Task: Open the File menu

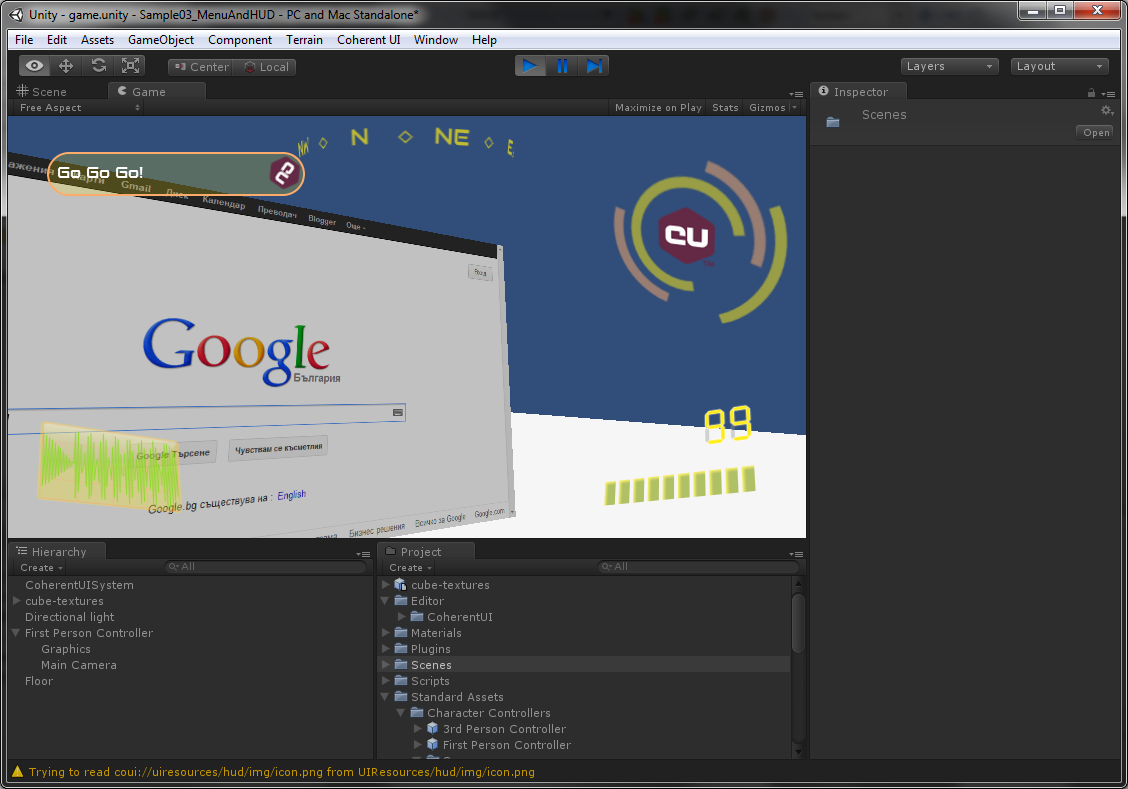Action: pyautogui.click(x=24, y=40)
